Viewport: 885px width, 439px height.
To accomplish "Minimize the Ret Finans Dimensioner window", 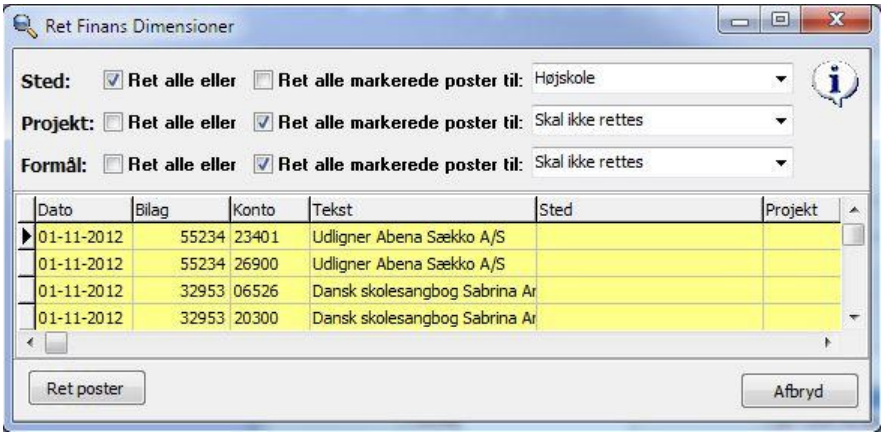I will [739, 21].
